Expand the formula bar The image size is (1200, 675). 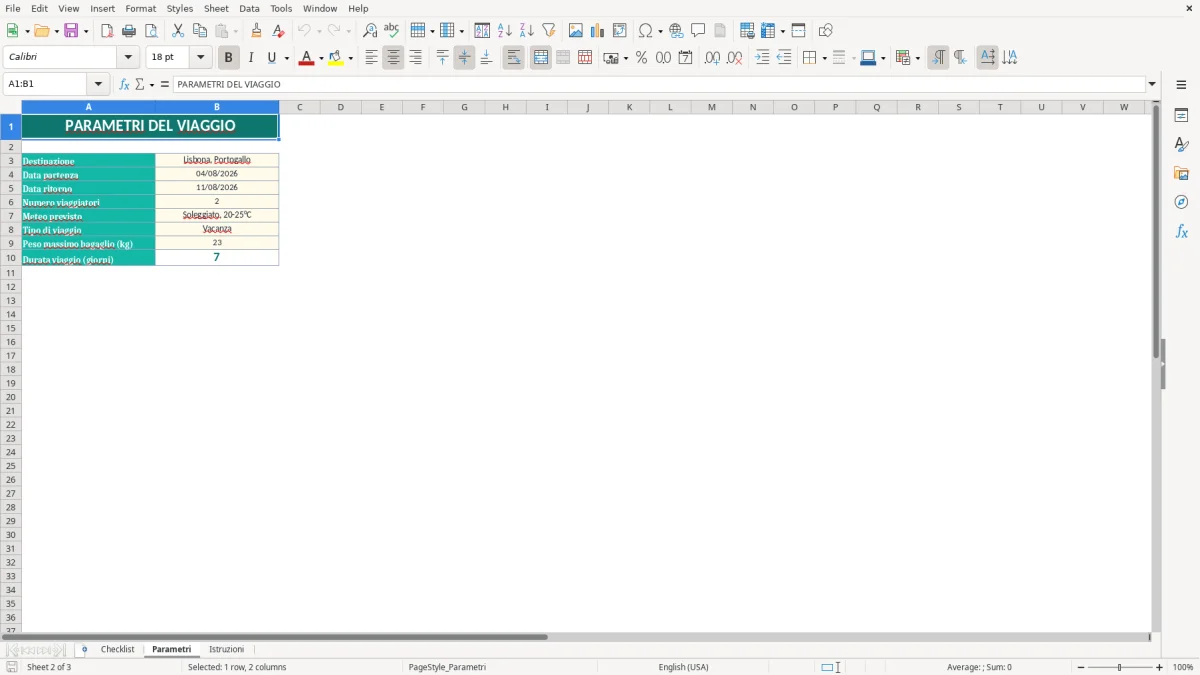click(1152, 85)
